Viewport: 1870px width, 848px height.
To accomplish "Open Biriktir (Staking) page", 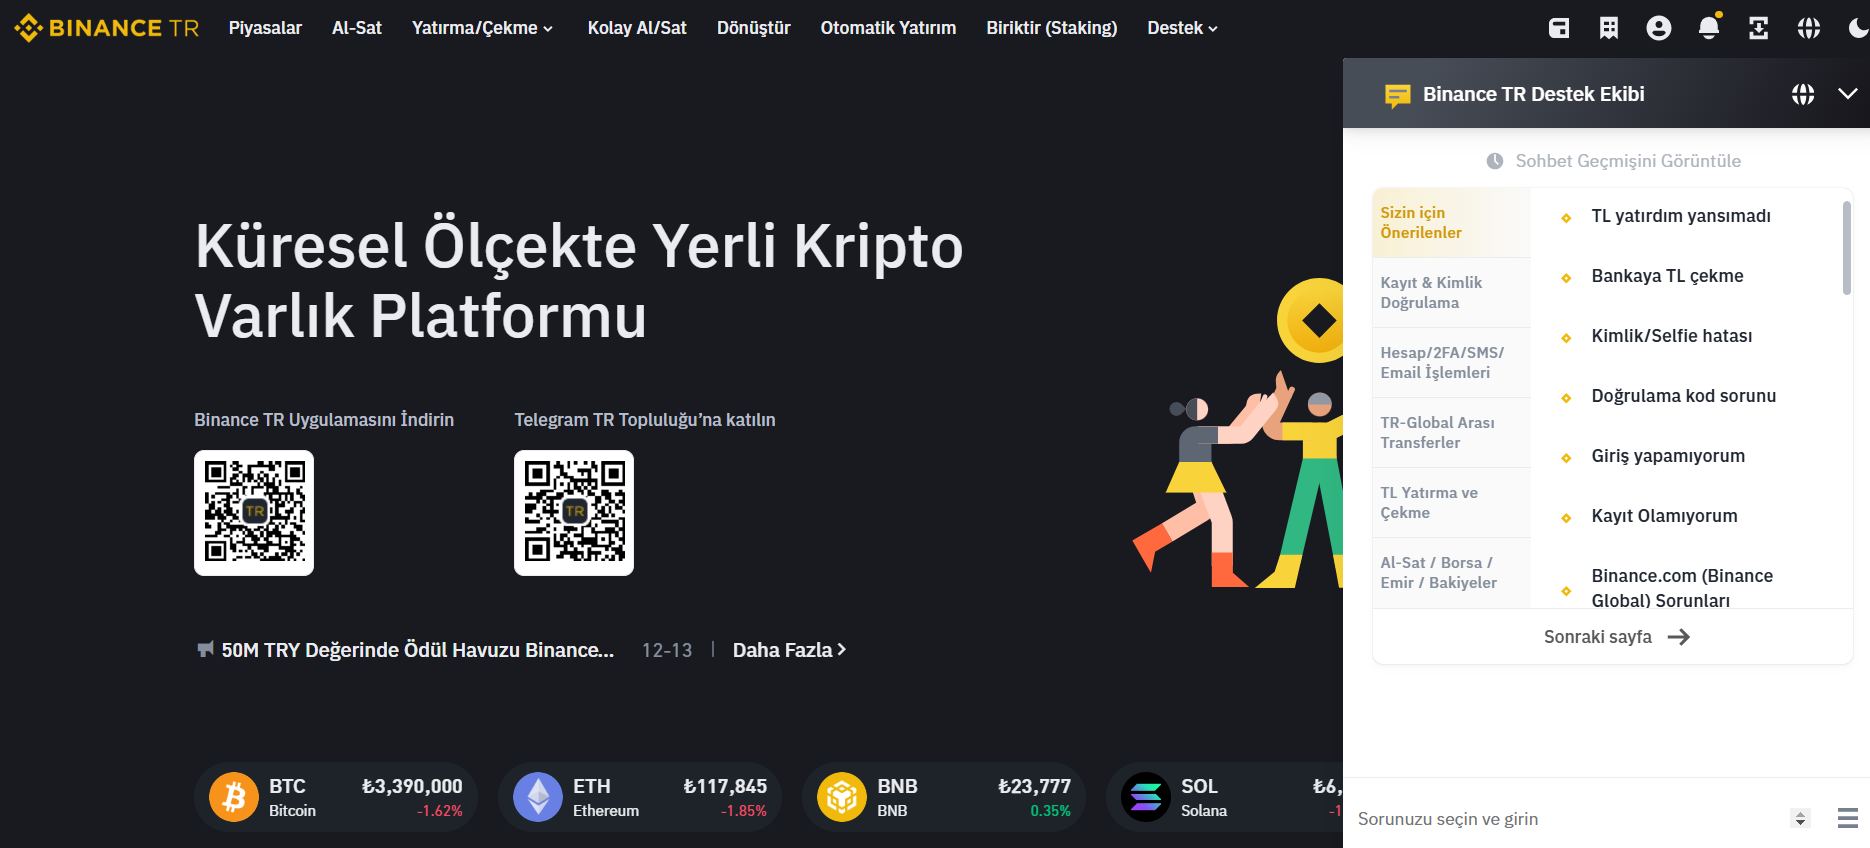I will tap(1052, 28).
